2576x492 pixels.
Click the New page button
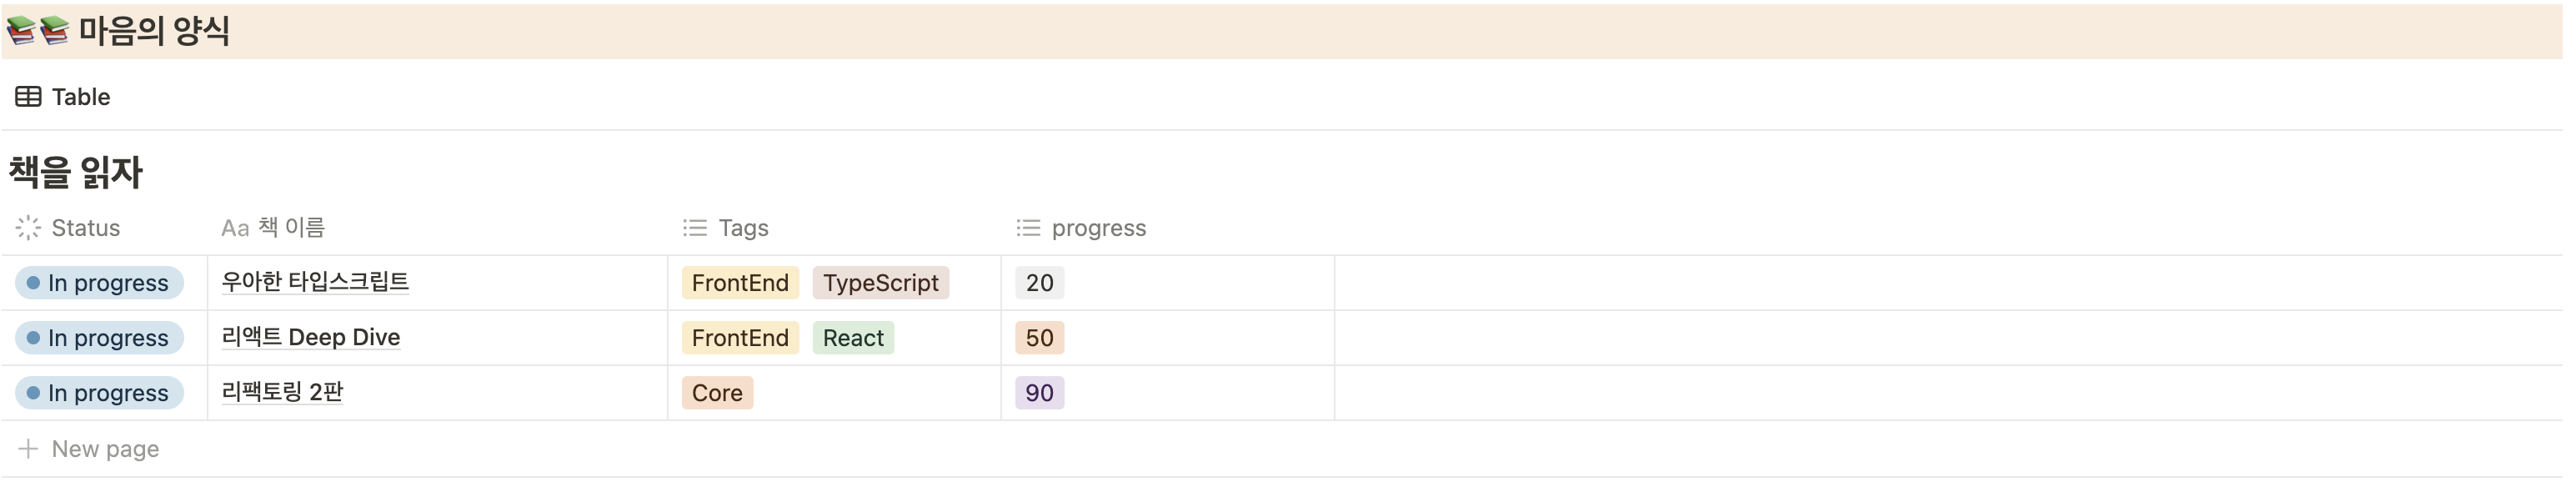coord(104,449)
